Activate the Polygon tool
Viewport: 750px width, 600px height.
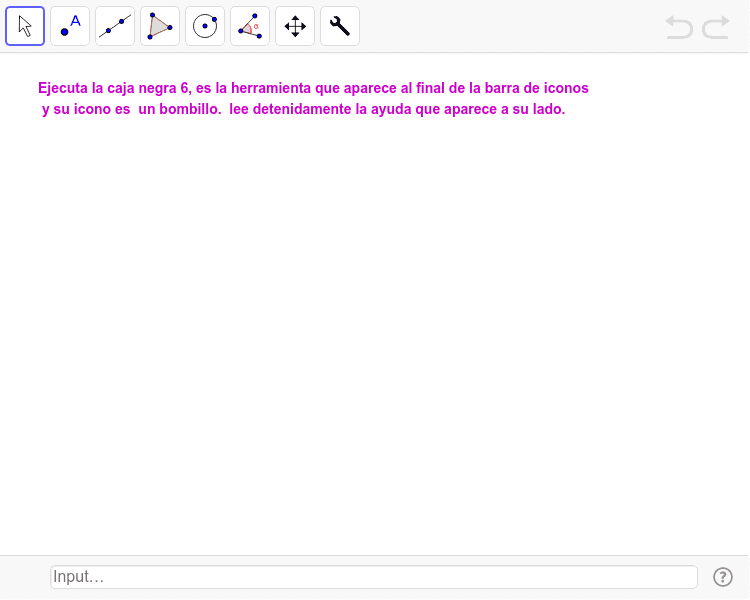(x=160, y=26)
